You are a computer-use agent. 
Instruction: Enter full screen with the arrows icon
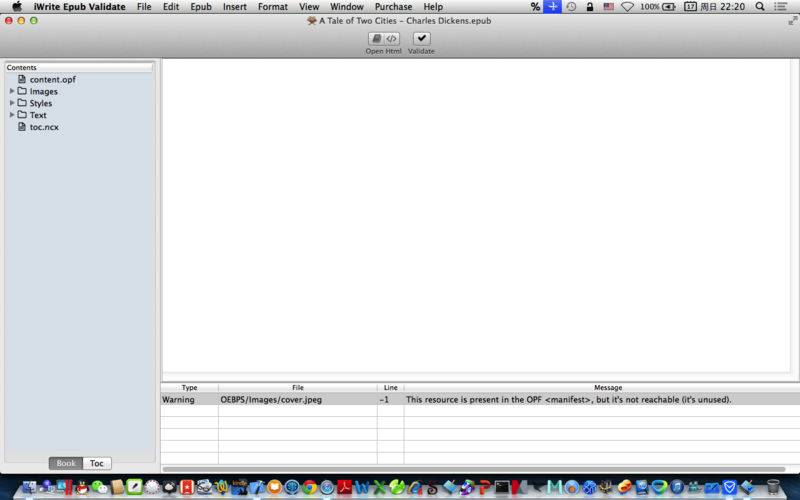point(792,20)
